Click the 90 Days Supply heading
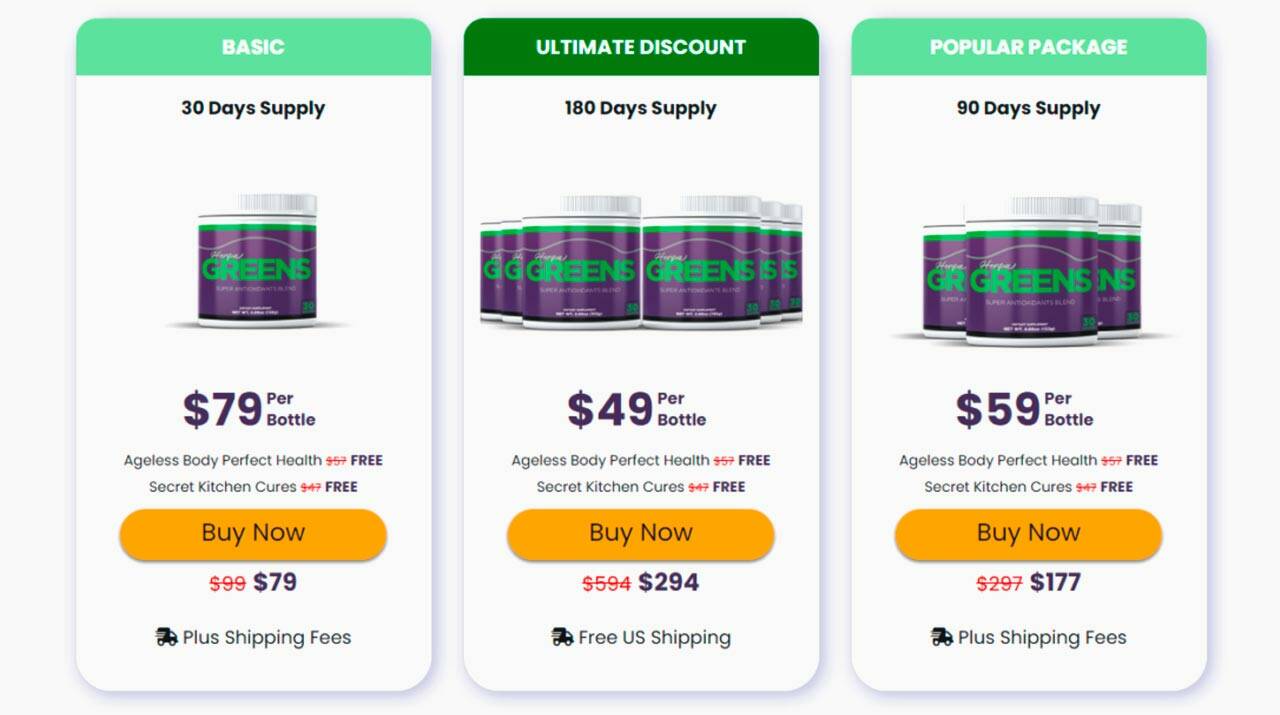 tap(1028, 108)
